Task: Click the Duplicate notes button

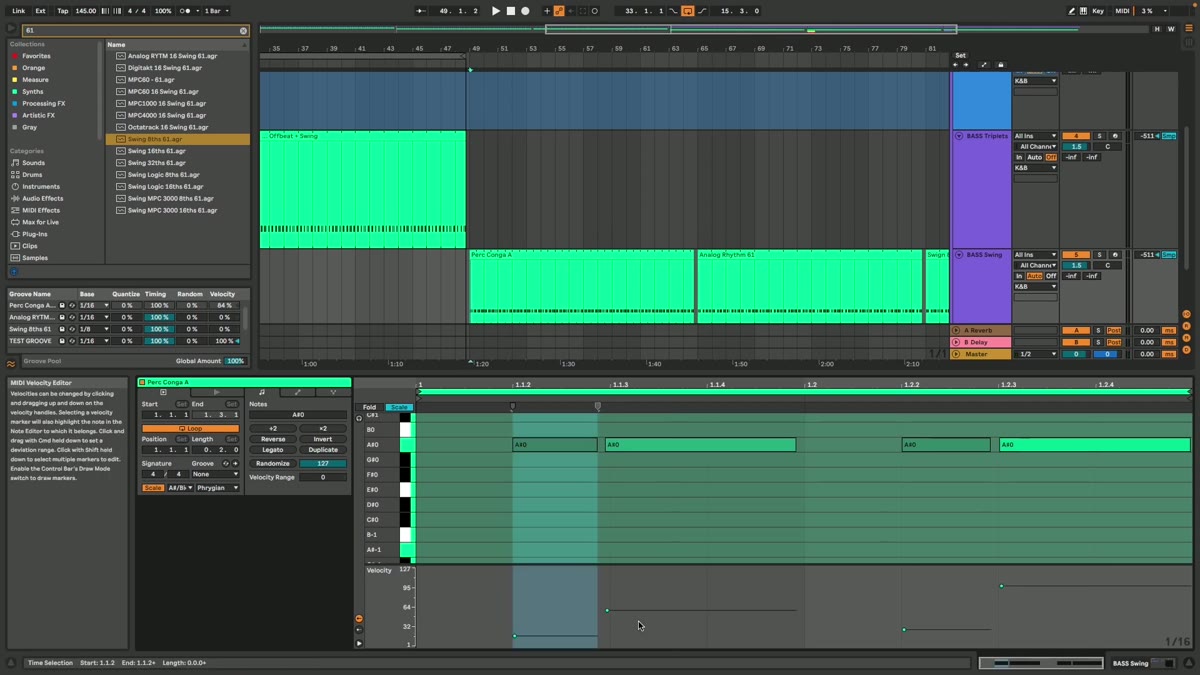Action: [x=323, y=450]
